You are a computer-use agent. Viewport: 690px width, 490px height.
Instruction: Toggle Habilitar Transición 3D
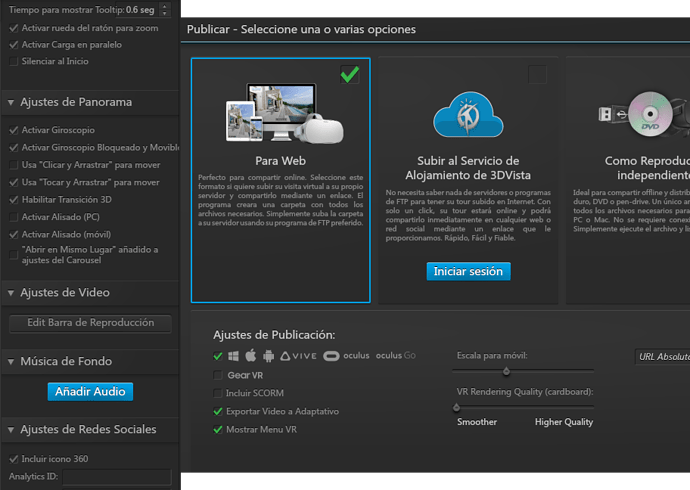click(x=14, y=200)
